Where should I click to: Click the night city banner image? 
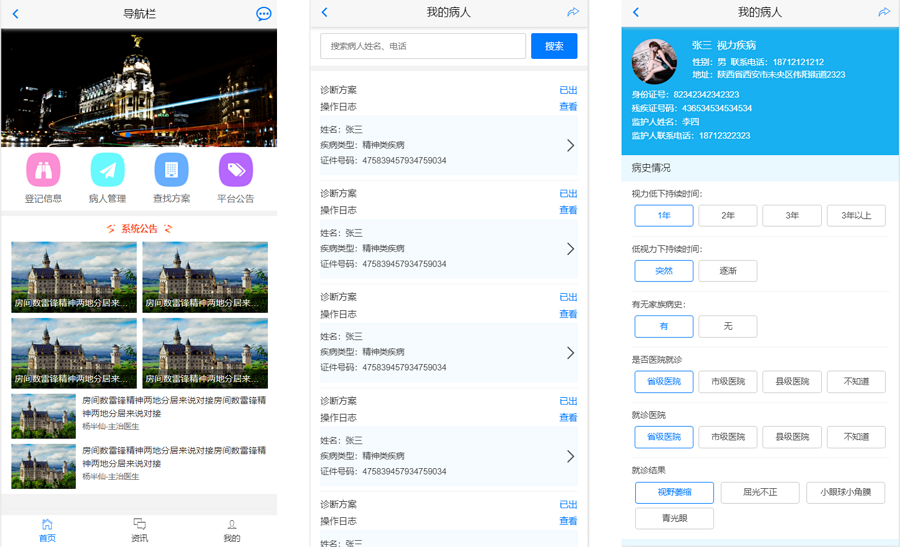point(139,88)
